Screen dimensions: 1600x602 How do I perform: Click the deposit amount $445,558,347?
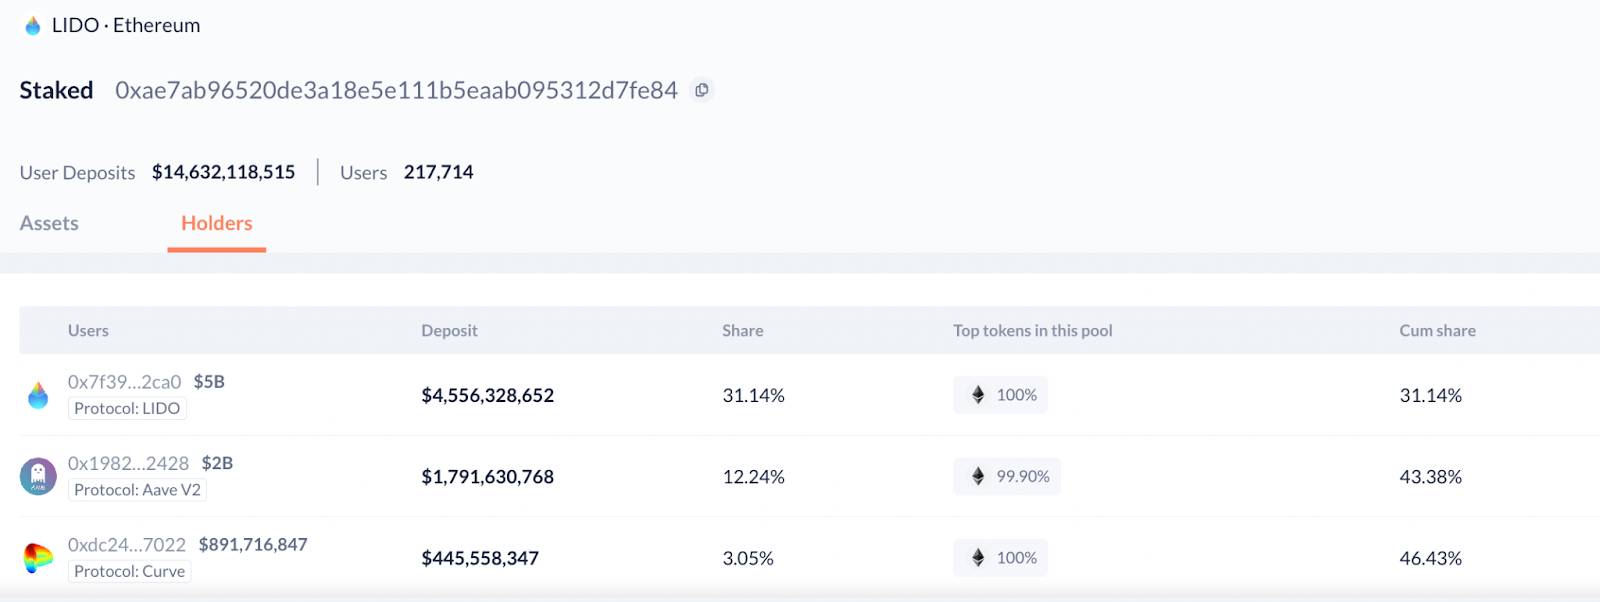point(480,558)
